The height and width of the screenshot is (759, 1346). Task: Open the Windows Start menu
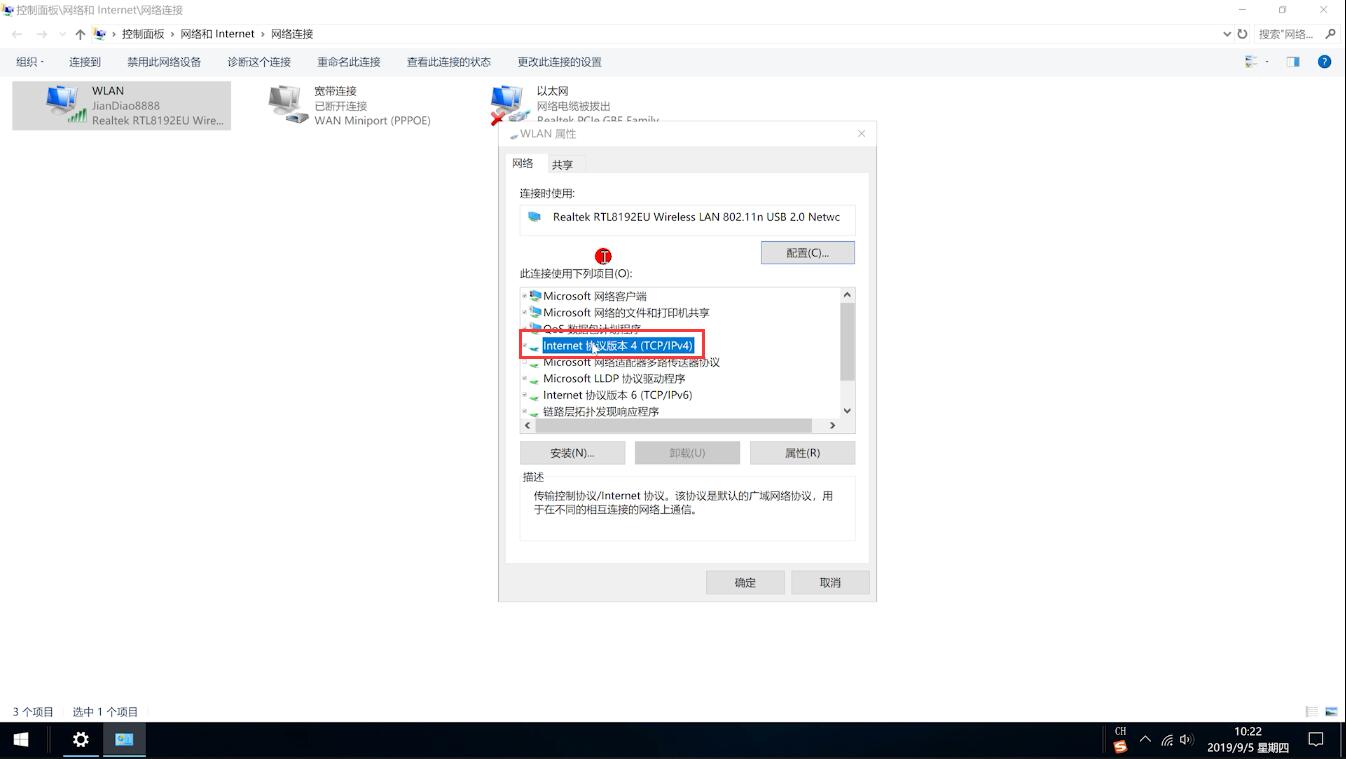coord(21,740)
